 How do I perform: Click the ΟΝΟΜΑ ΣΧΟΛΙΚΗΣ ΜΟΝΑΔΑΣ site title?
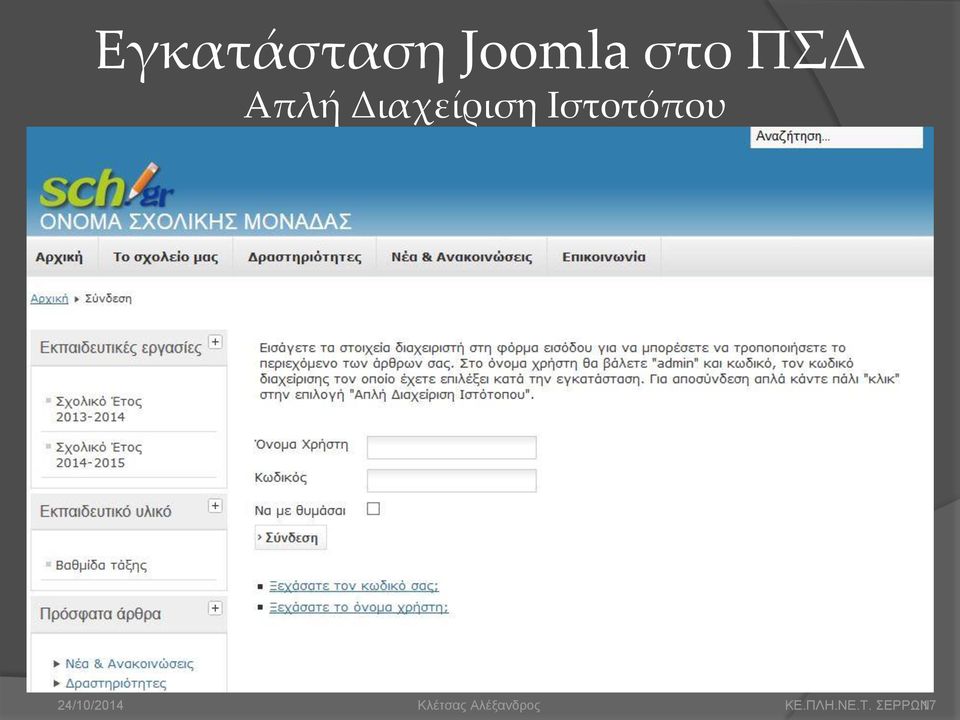coord(195,222)
